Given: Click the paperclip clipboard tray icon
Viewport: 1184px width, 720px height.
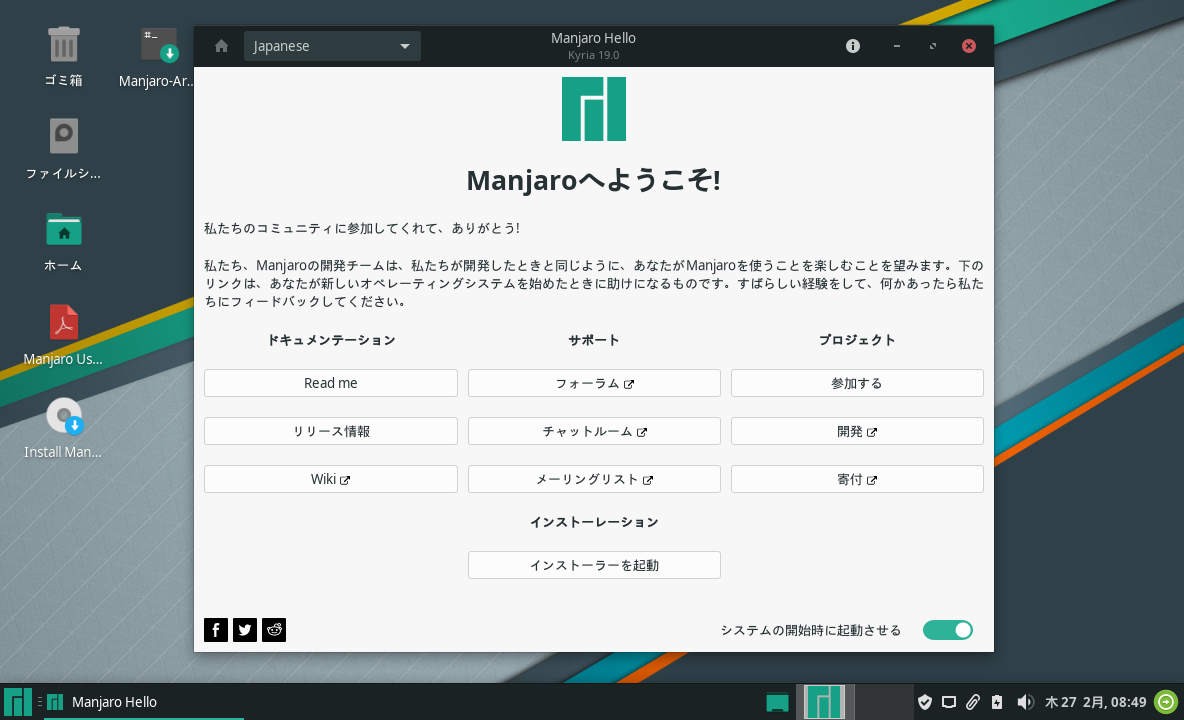Looking at the screenshot, I should click(x=973, y=702).
